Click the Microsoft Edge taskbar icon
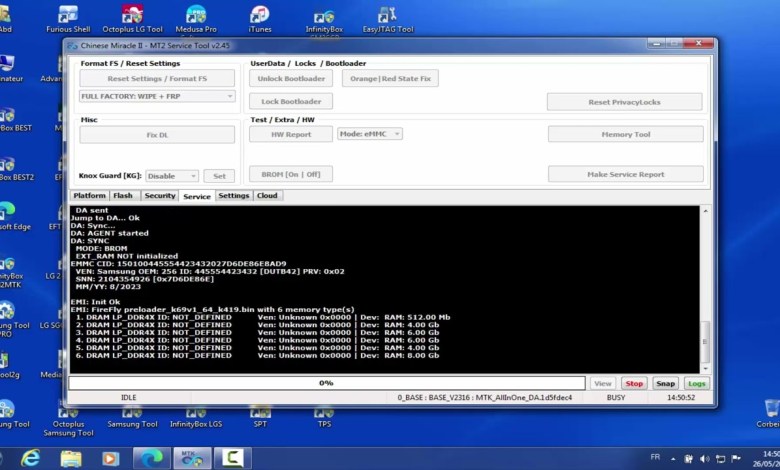 click(x=150, y=457)
